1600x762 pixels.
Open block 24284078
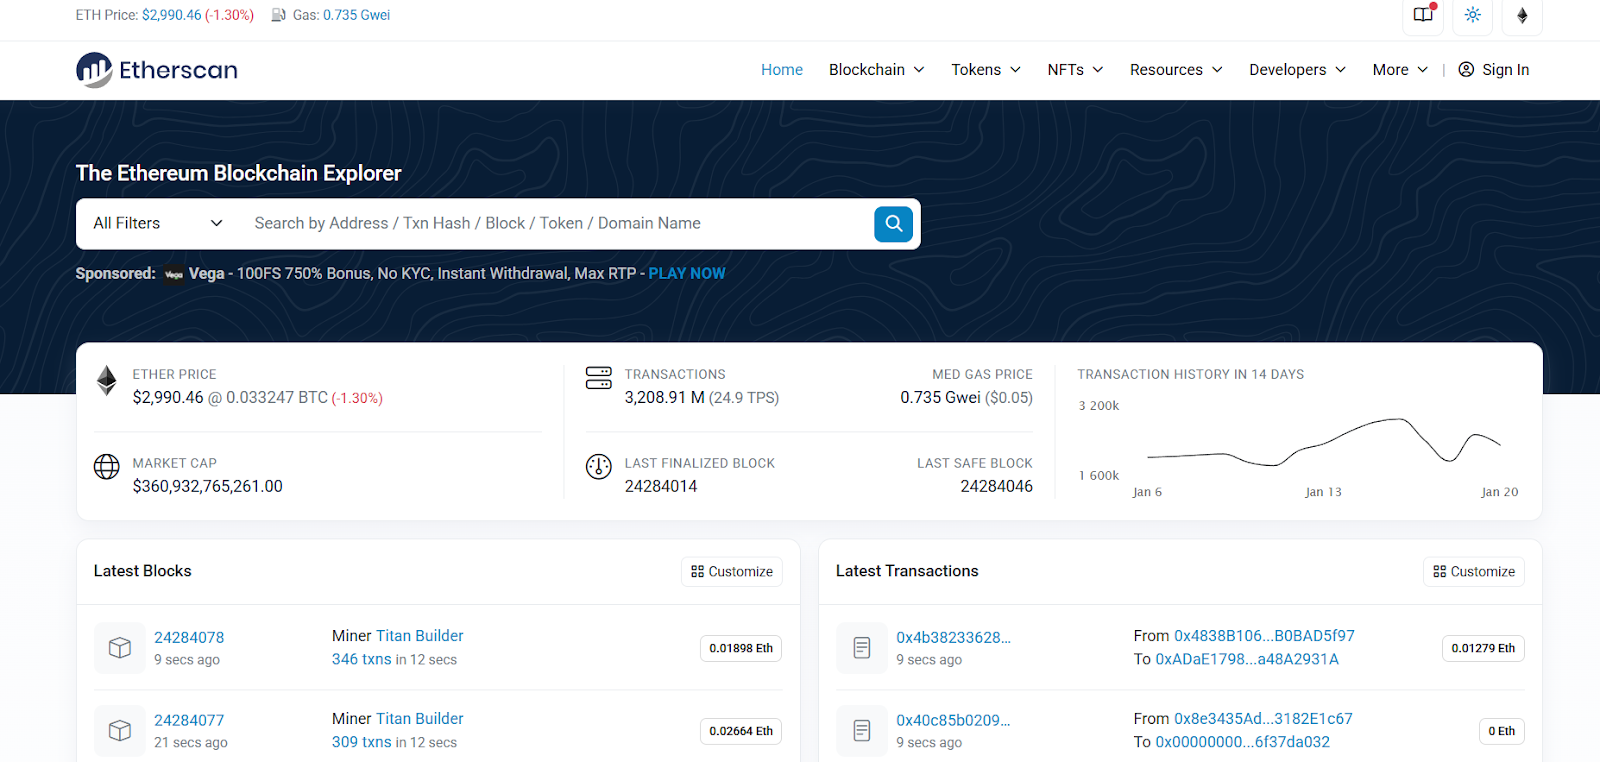[x=189, y=638]
